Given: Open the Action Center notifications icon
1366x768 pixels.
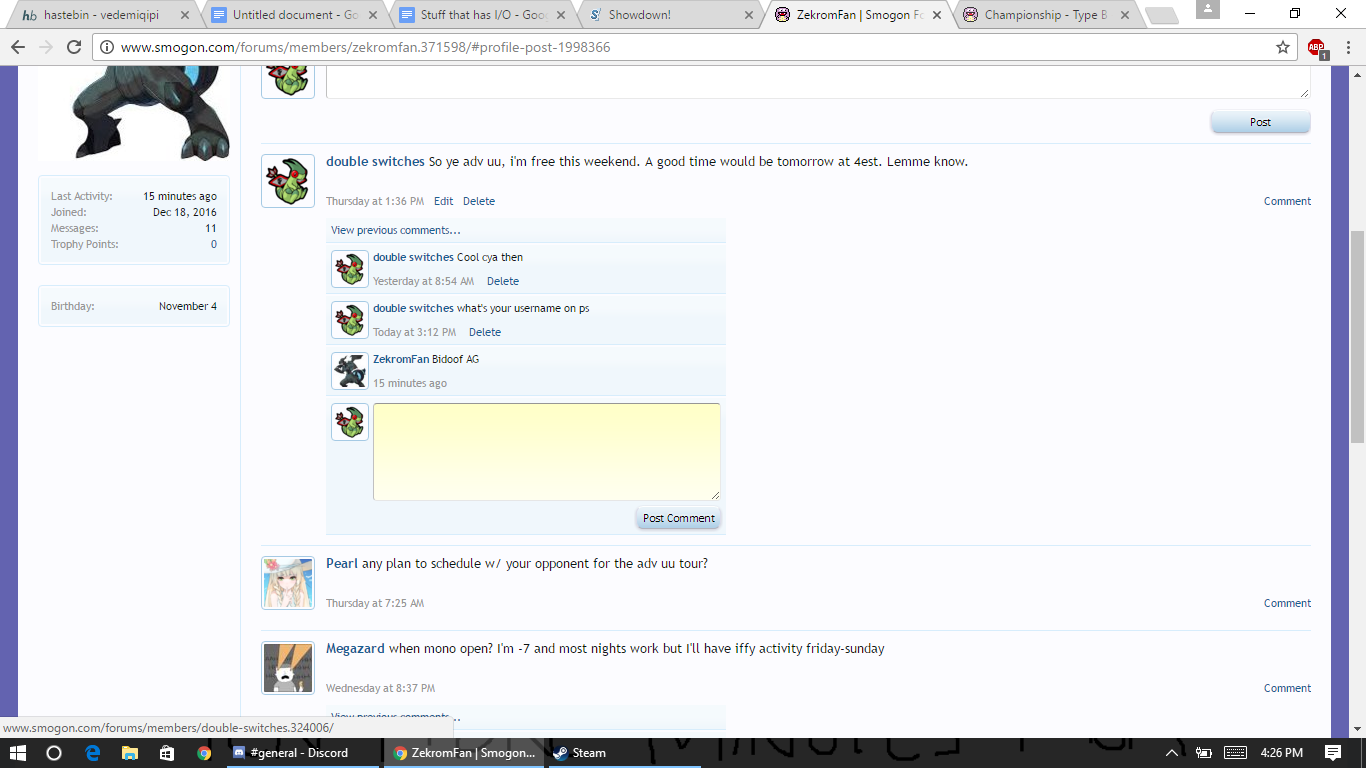Looking at the screenshot, I should coord(1332,753).
